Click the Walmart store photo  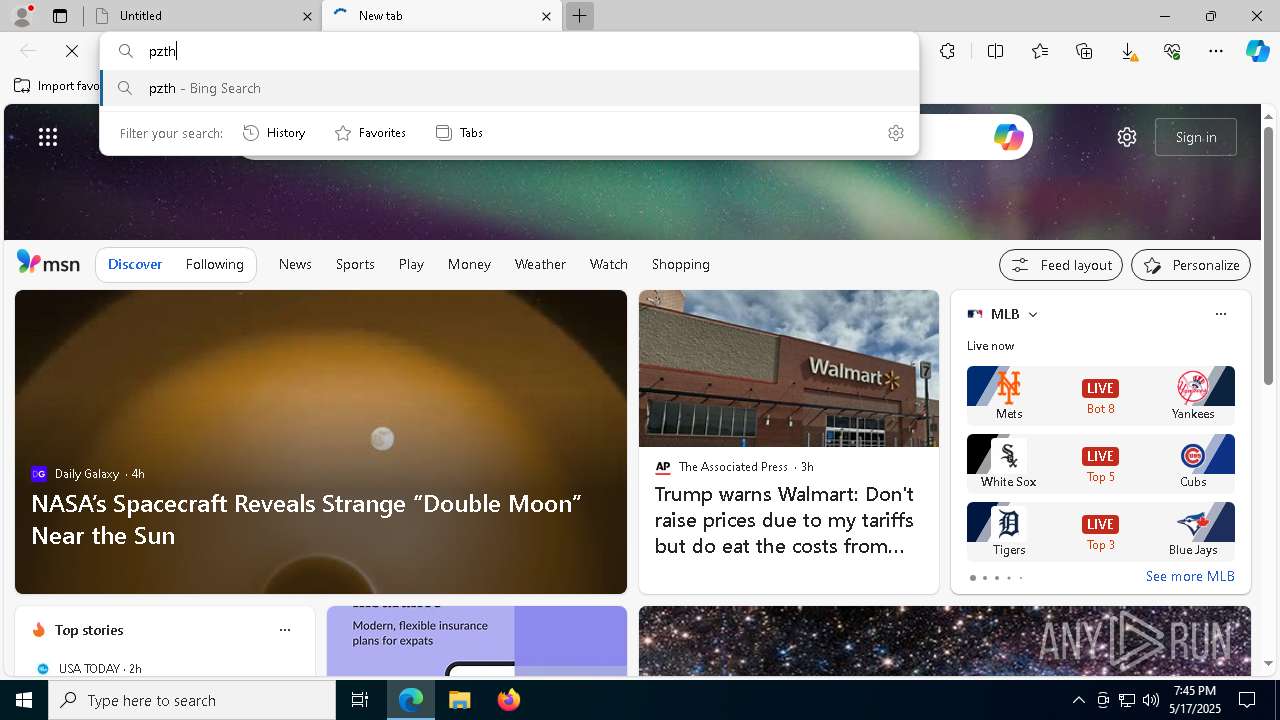789,368
